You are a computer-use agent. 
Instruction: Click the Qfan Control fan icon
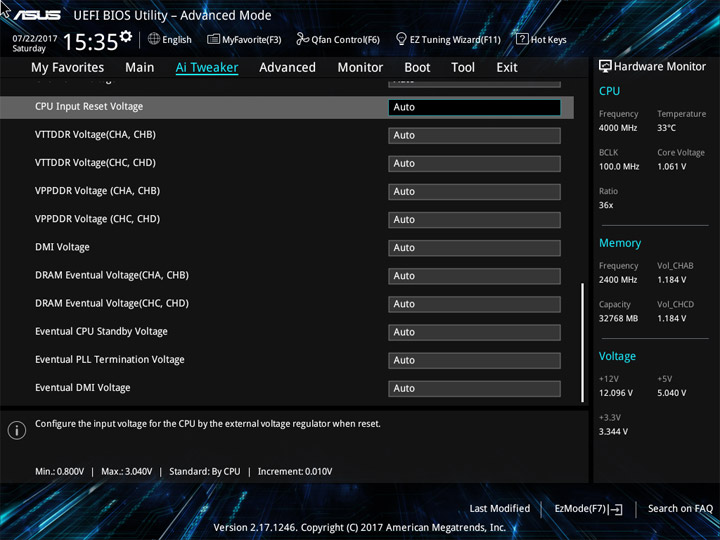(302, 39)
